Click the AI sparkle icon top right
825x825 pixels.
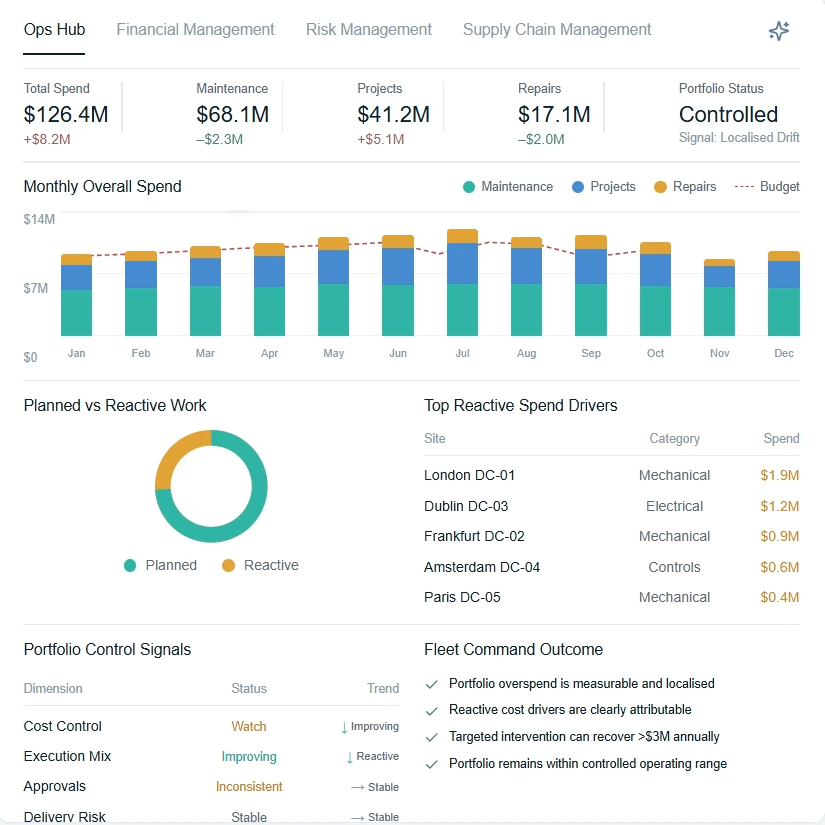click(779, 31)
